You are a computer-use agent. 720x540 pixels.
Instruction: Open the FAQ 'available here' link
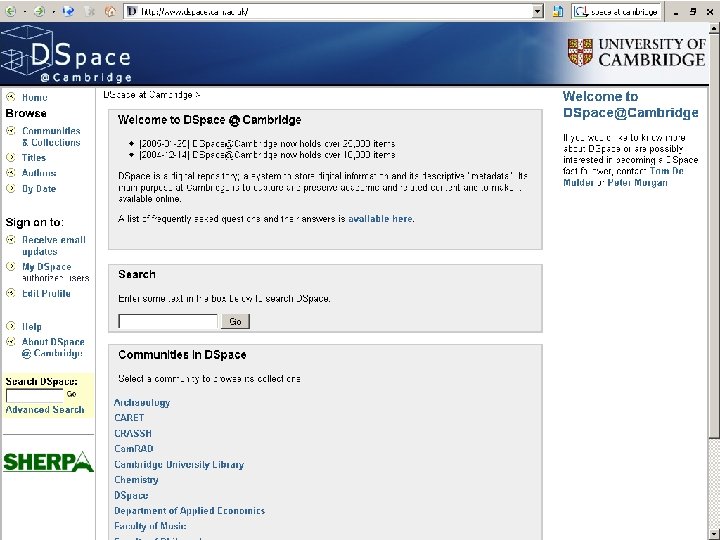(380, 219)
